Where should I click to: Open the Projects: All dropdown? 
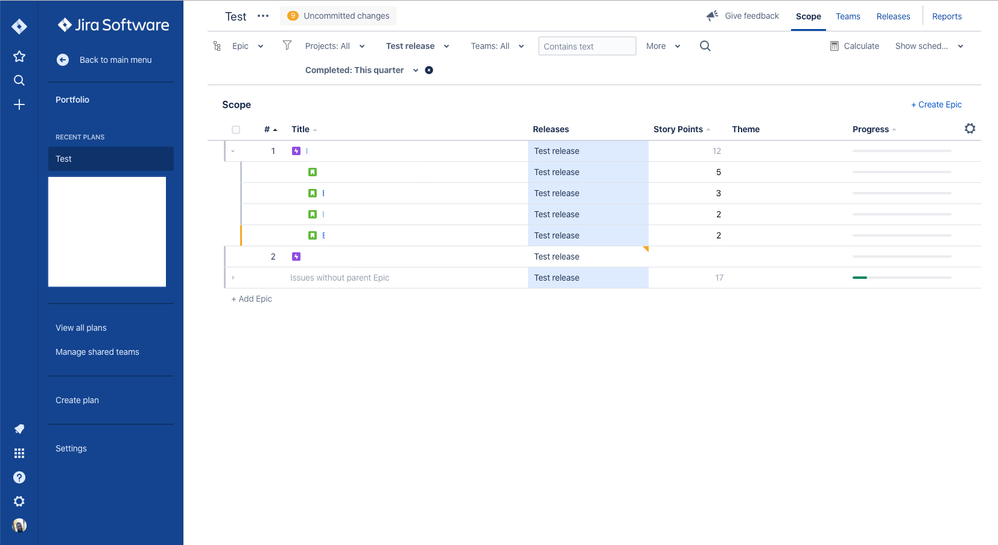point(335,46)
